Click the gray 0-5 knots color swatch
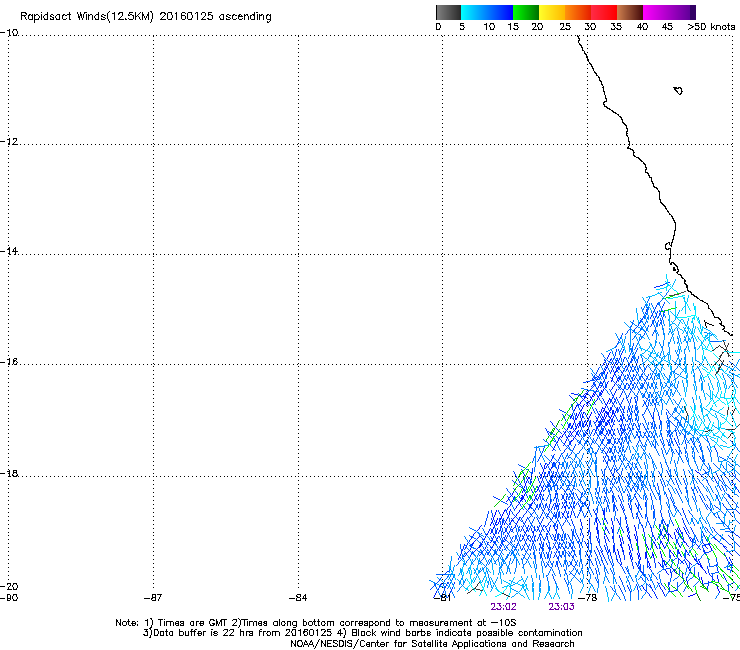Viewport: 740px width, 650px height. (x=448, y=12)
